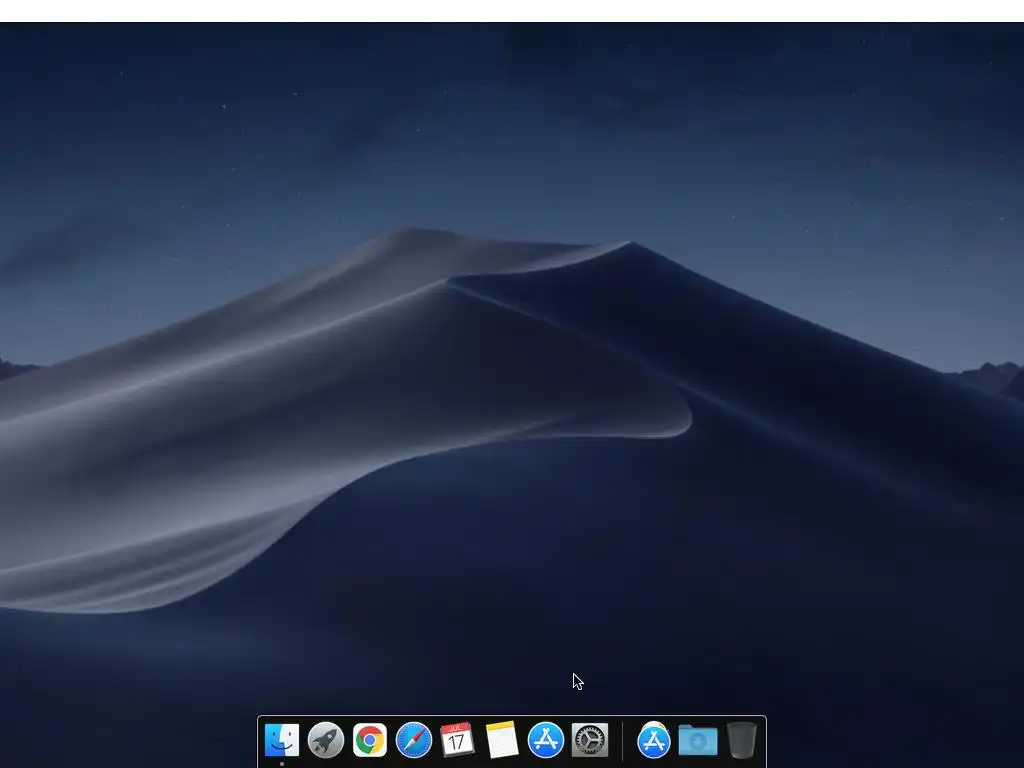1024x768 pixels.
Task: Open Launchpad rocket icon
Action: point(326,740)
